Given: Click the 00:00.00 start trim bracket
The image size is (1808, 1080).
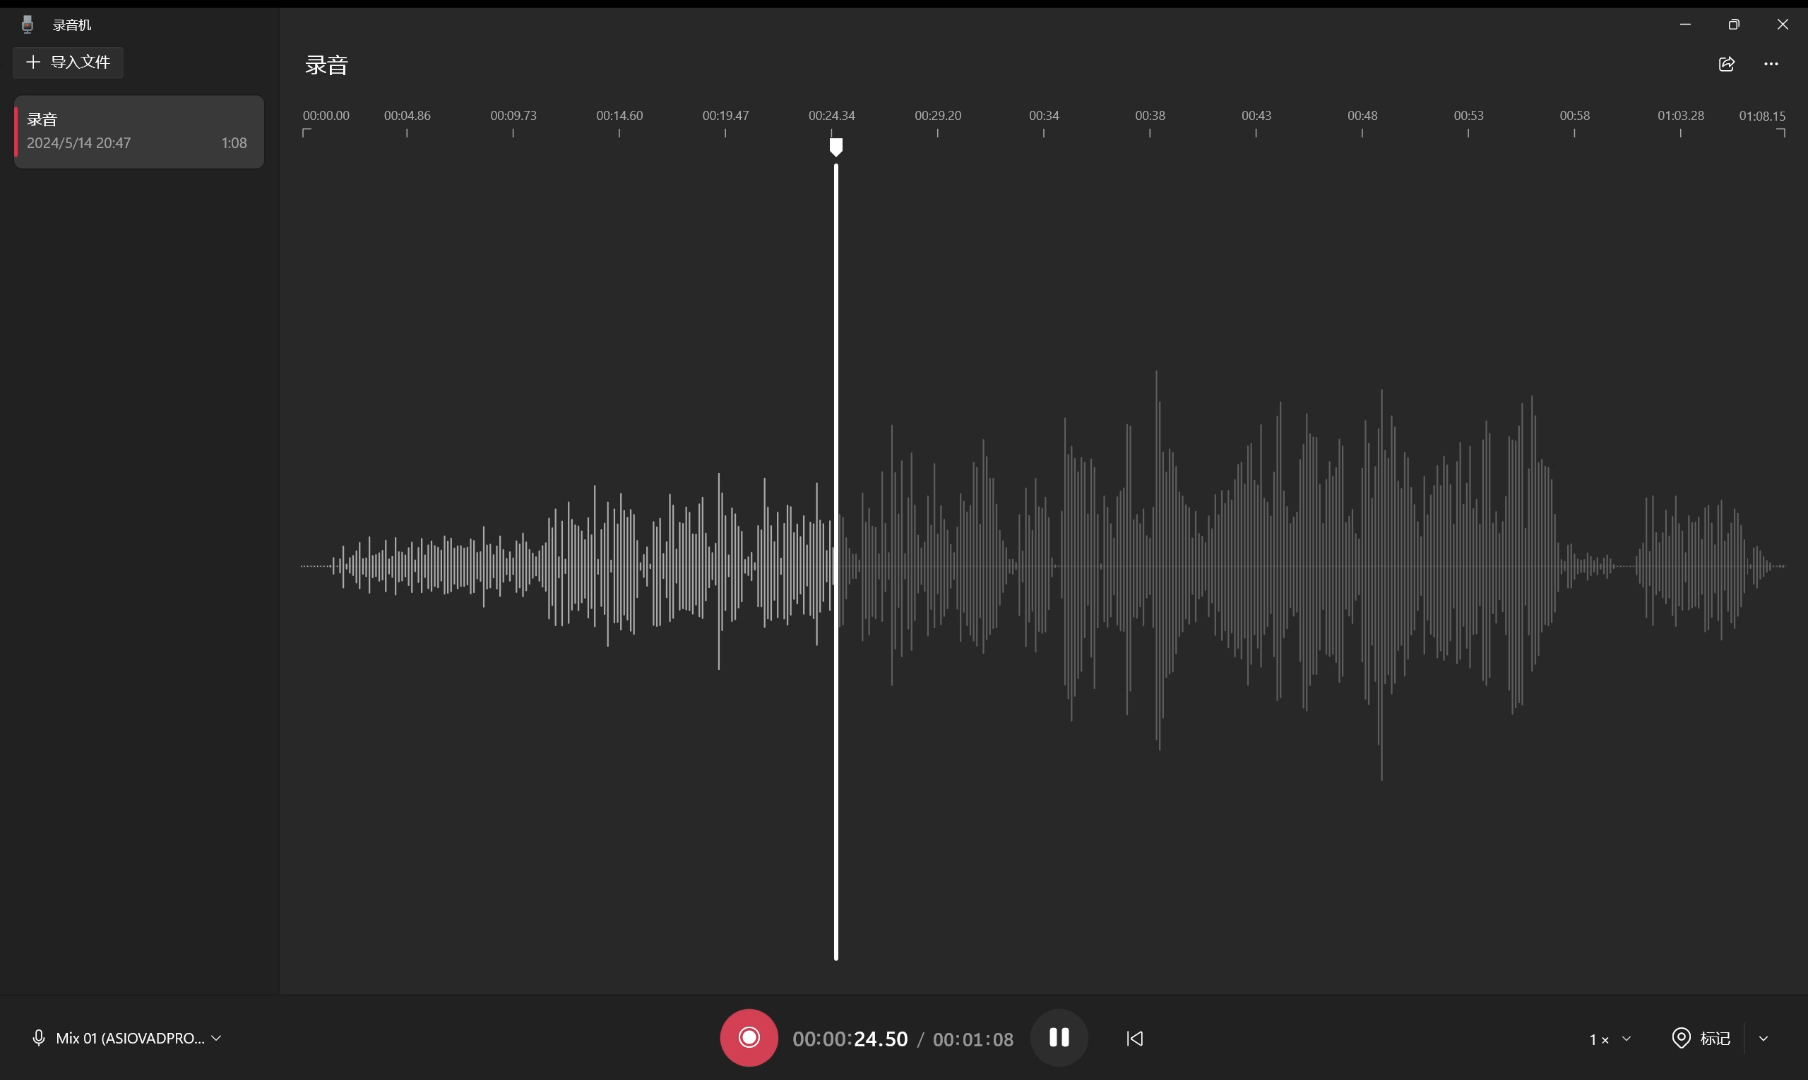Looking at the screenshot, I should pyautogui.click(x=307, y=132).
